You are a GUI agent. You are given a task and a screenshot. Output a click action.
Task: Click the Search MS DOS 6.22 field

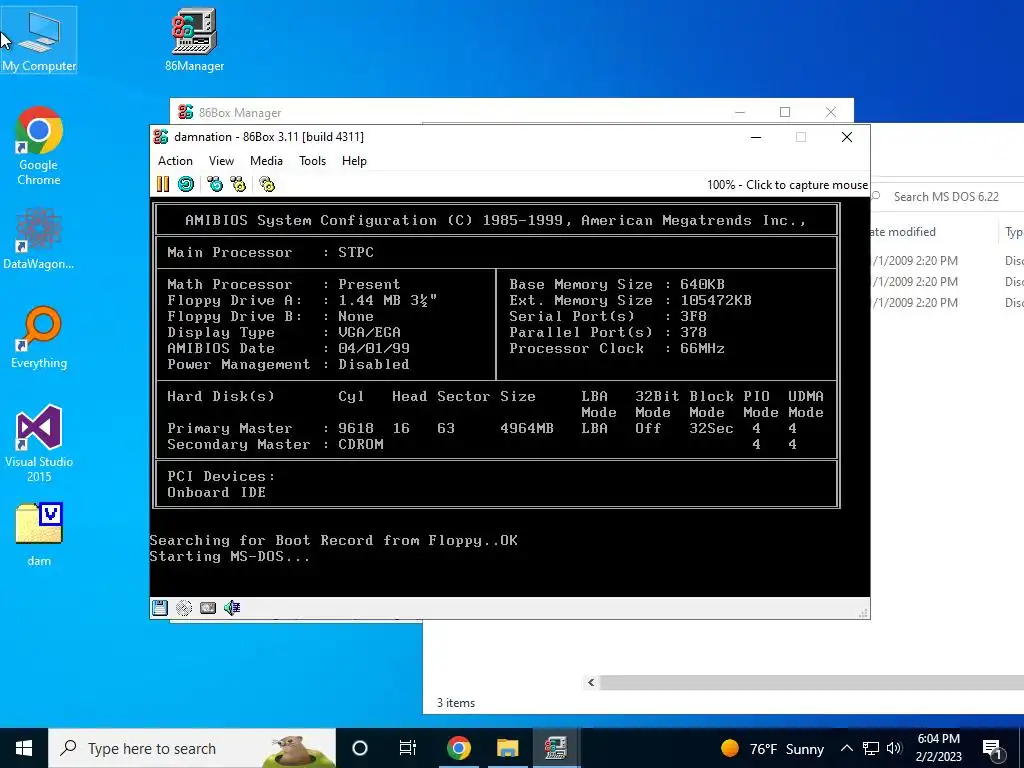947,197
